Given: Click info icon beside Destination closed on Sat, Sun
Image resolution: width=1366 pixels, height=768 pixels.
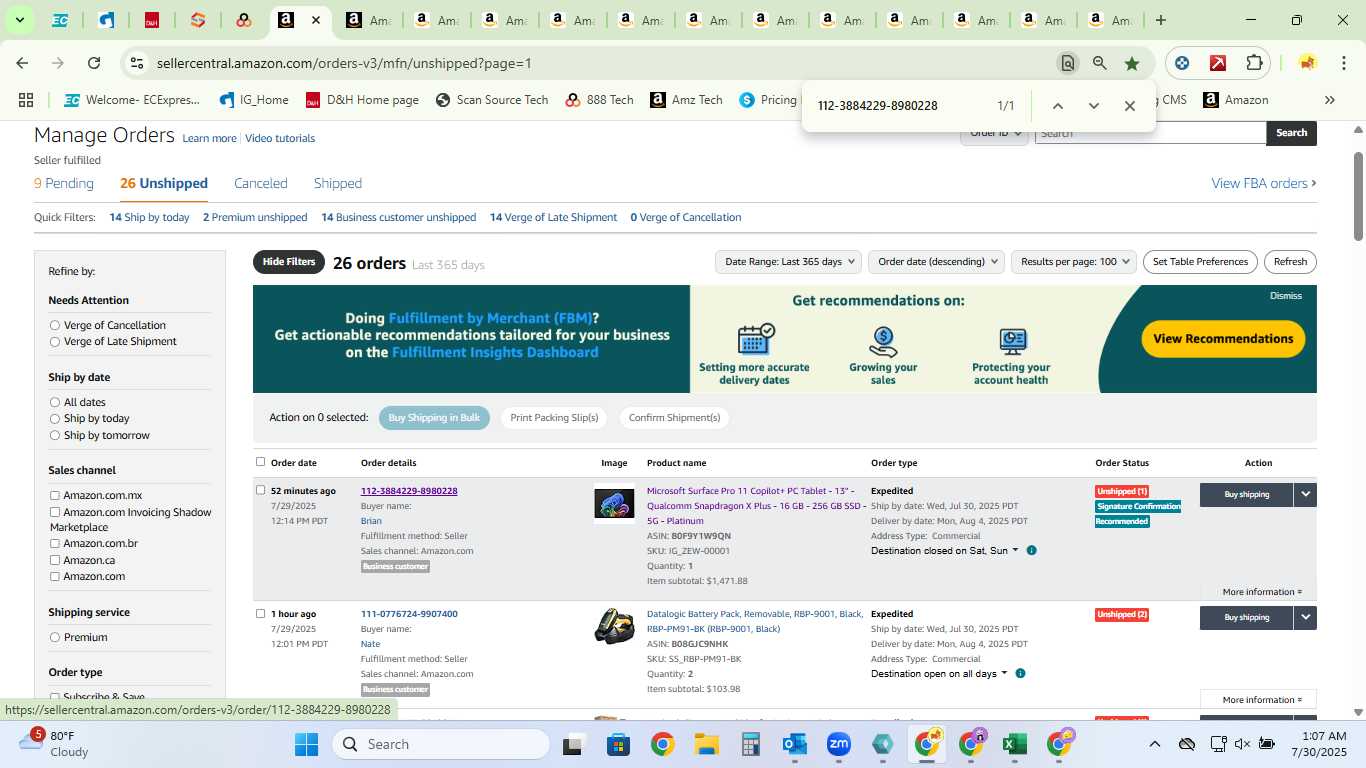Looking at the screenshot, I should click(x=1032, y=551).
